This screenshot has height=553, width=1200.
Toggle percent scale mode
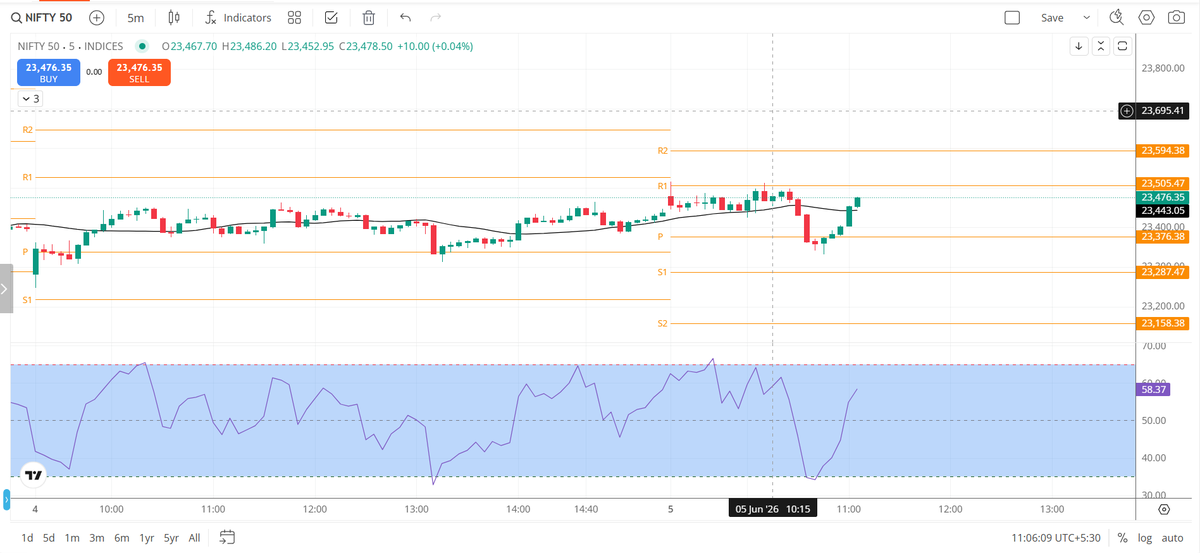(x=1123, y=537)
